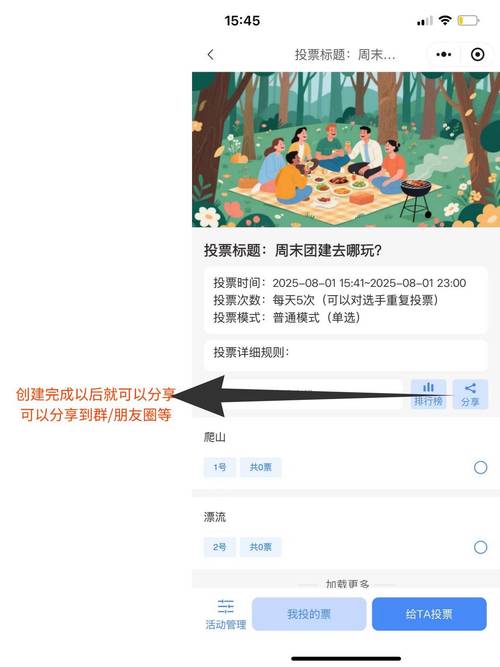Open the 排行榜 ranking chart icon
500x667 pixels.
point(428,394)
